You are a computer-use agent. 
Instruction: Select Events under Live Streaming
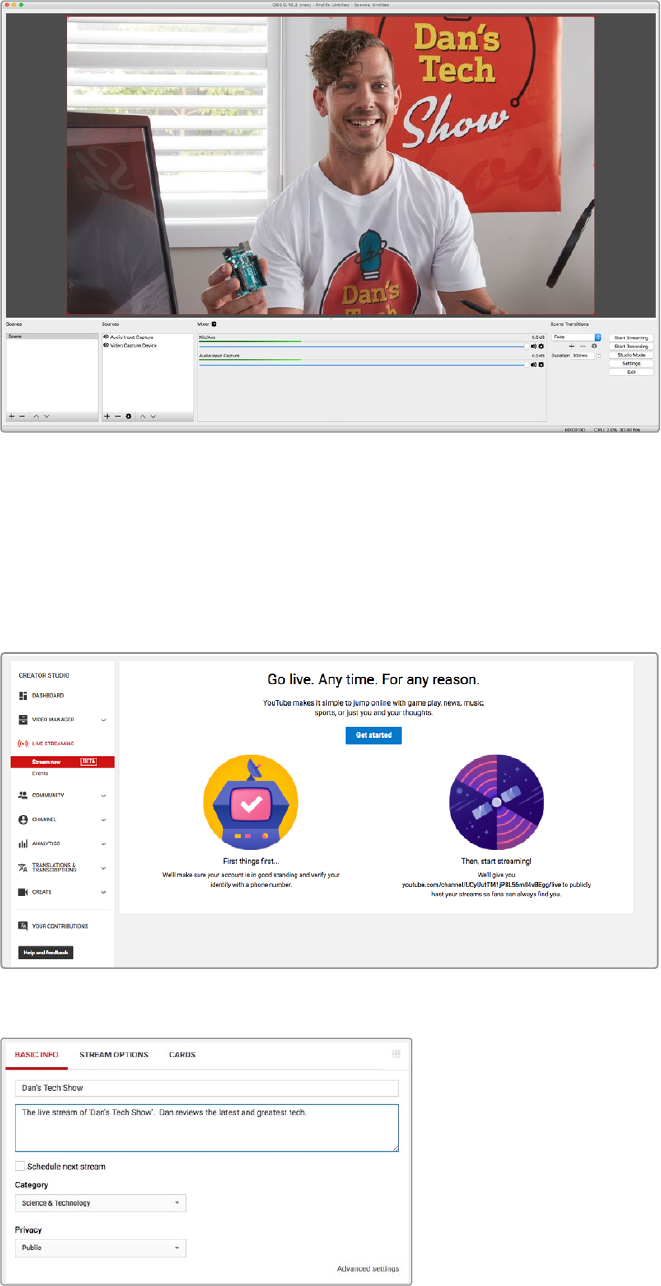pyautogui.click(x=40, y=773)
